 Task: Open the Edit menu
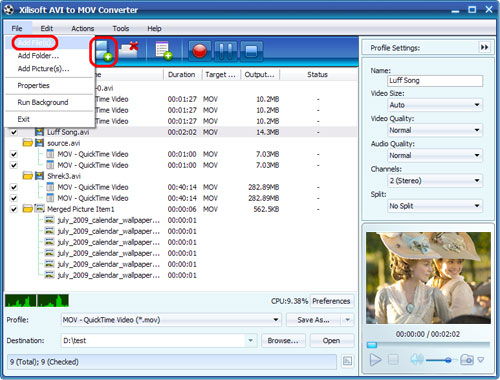point(47,29)
